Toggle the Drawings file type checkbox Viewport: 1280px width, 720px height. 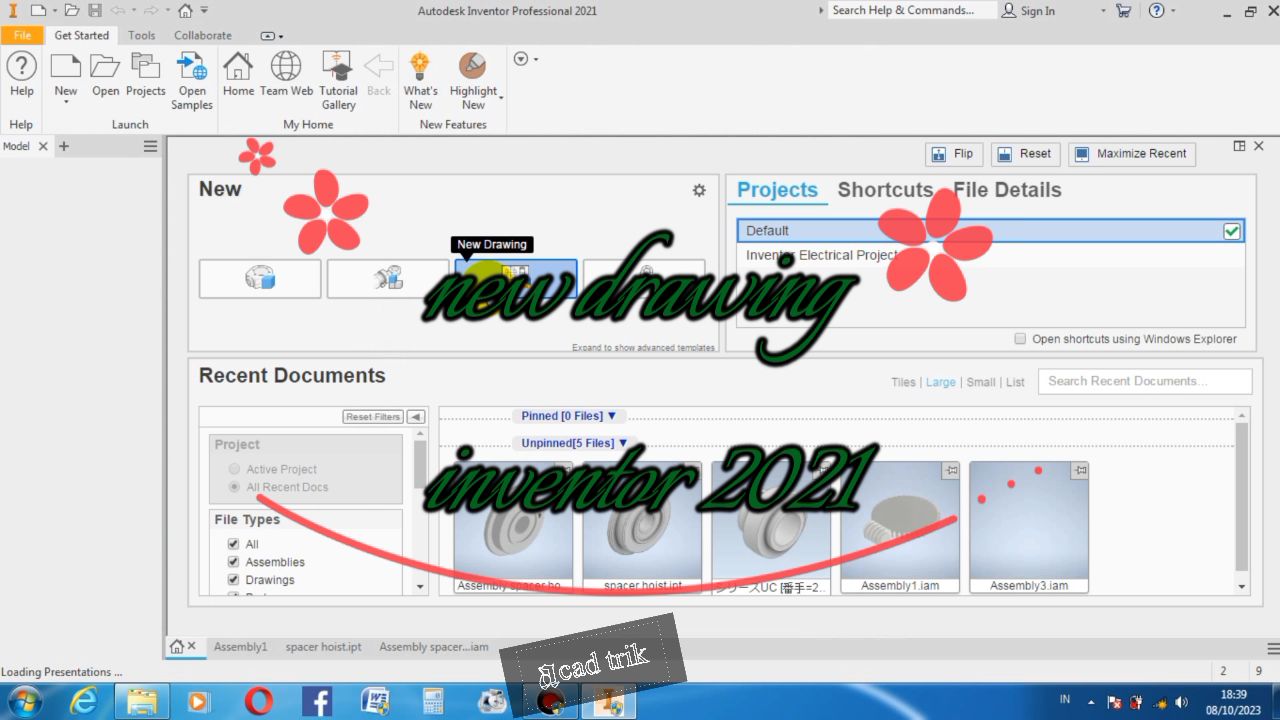233,580
